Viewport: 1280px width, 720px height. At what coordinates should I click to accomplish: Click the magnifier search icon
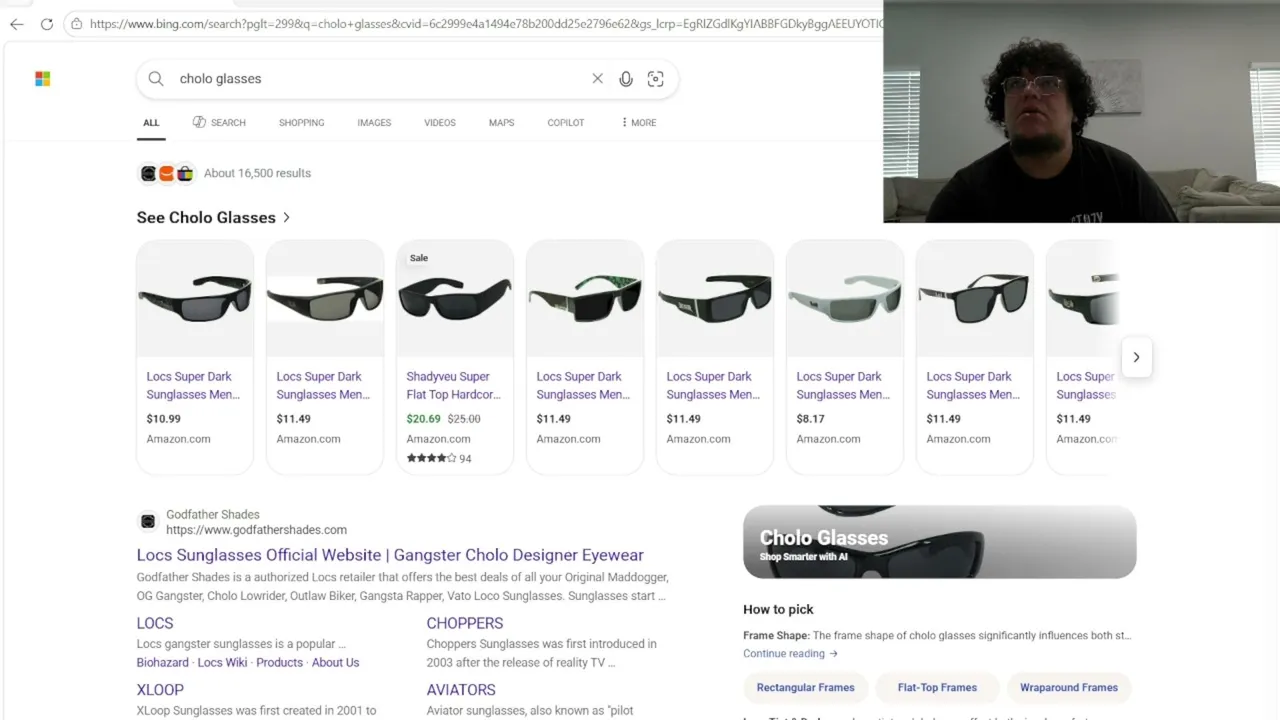tap(156, 79)
